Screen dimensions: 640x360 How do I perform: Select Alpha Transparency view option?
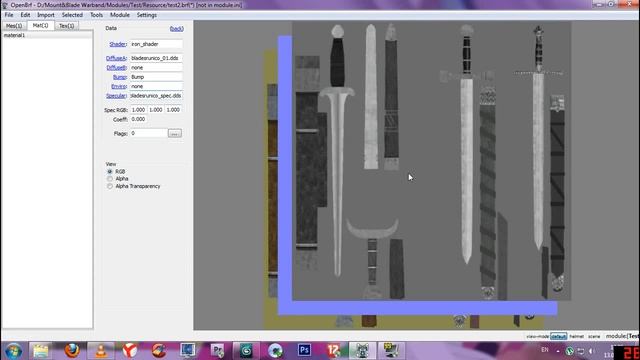[x=110, y=186]
